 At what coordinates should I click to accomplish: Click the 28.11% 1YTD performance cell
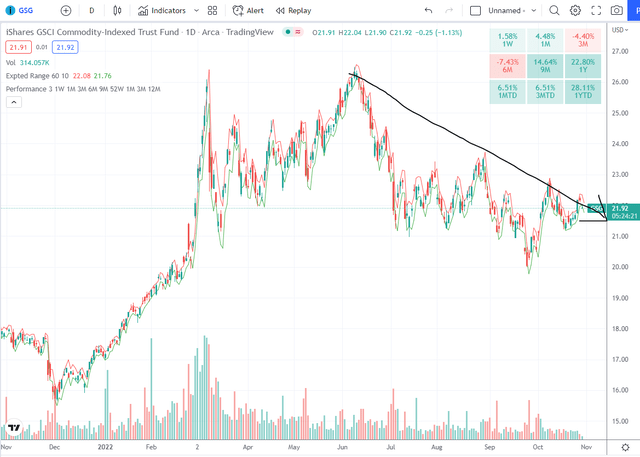coord(583,91)
